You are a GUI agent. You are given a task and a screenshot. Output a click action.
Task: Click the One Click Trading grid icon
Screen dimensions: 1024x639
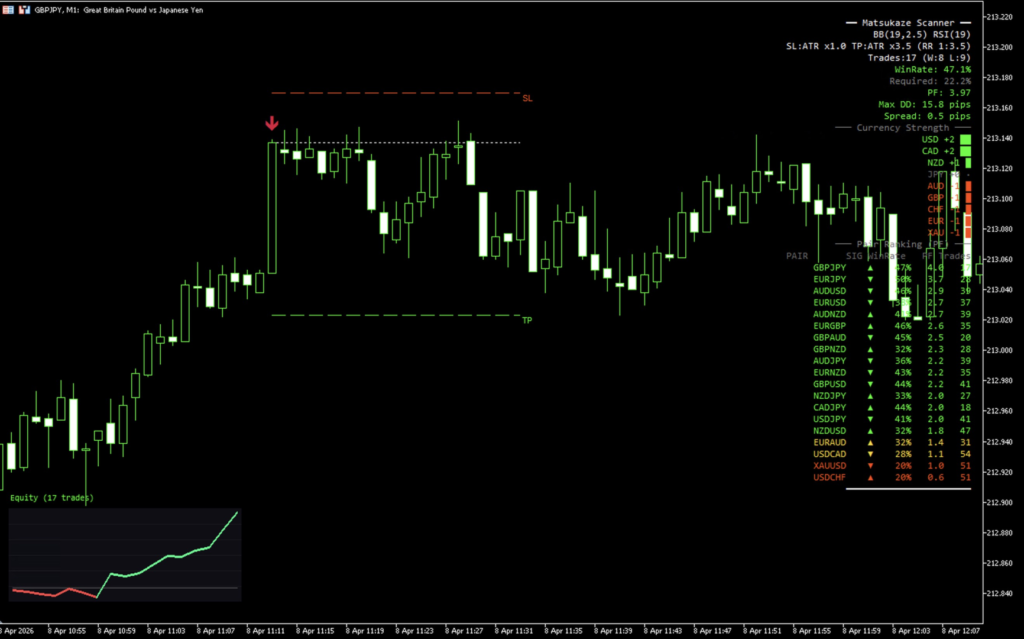point(7,8)
